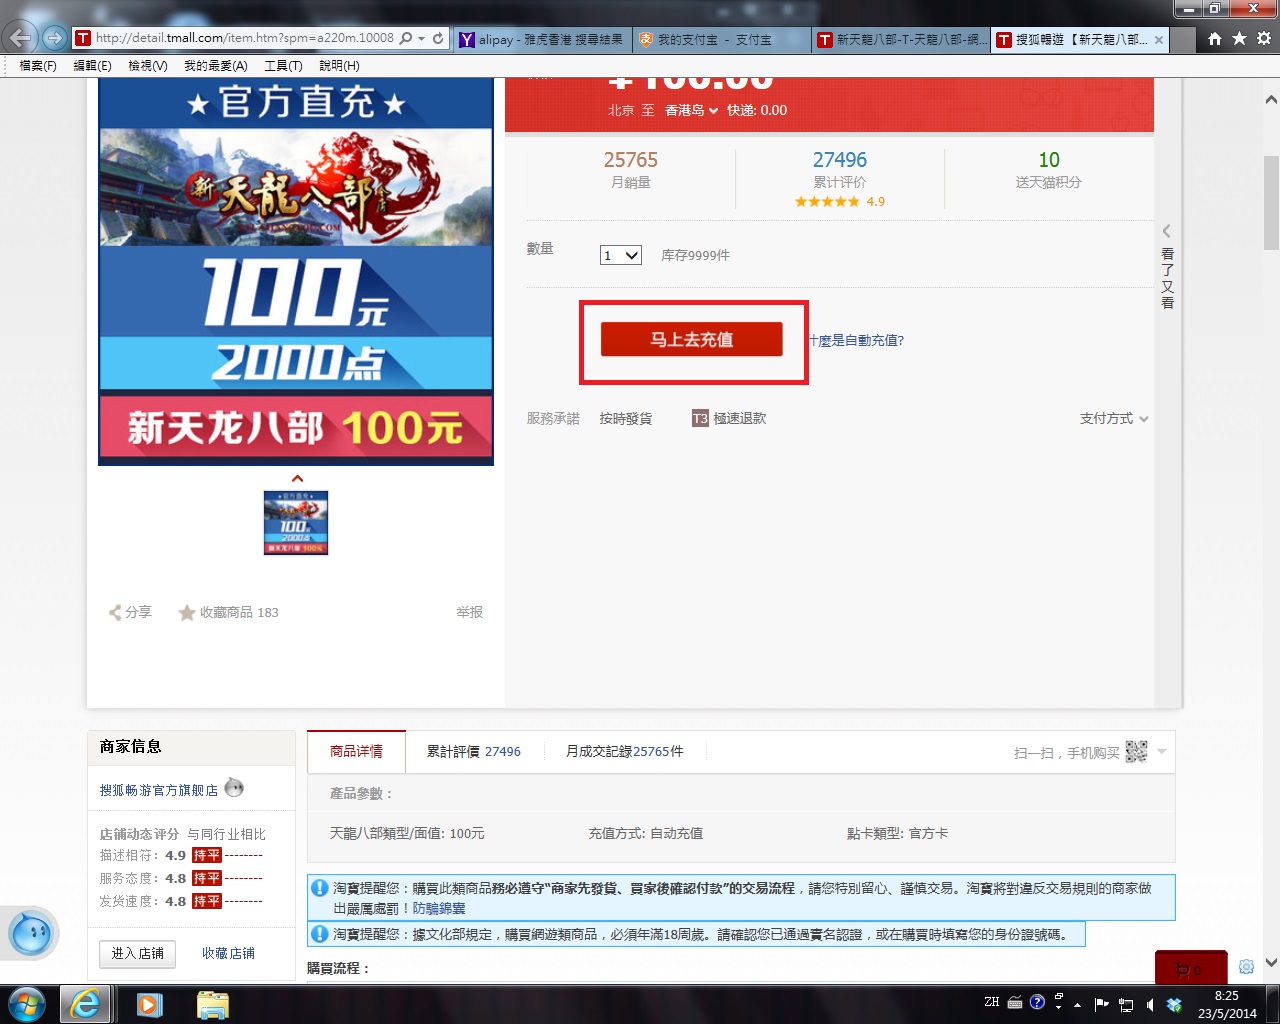Click the 什麼是自動充值? link
Screen dimensions: 1280x1024
(857, 340)
